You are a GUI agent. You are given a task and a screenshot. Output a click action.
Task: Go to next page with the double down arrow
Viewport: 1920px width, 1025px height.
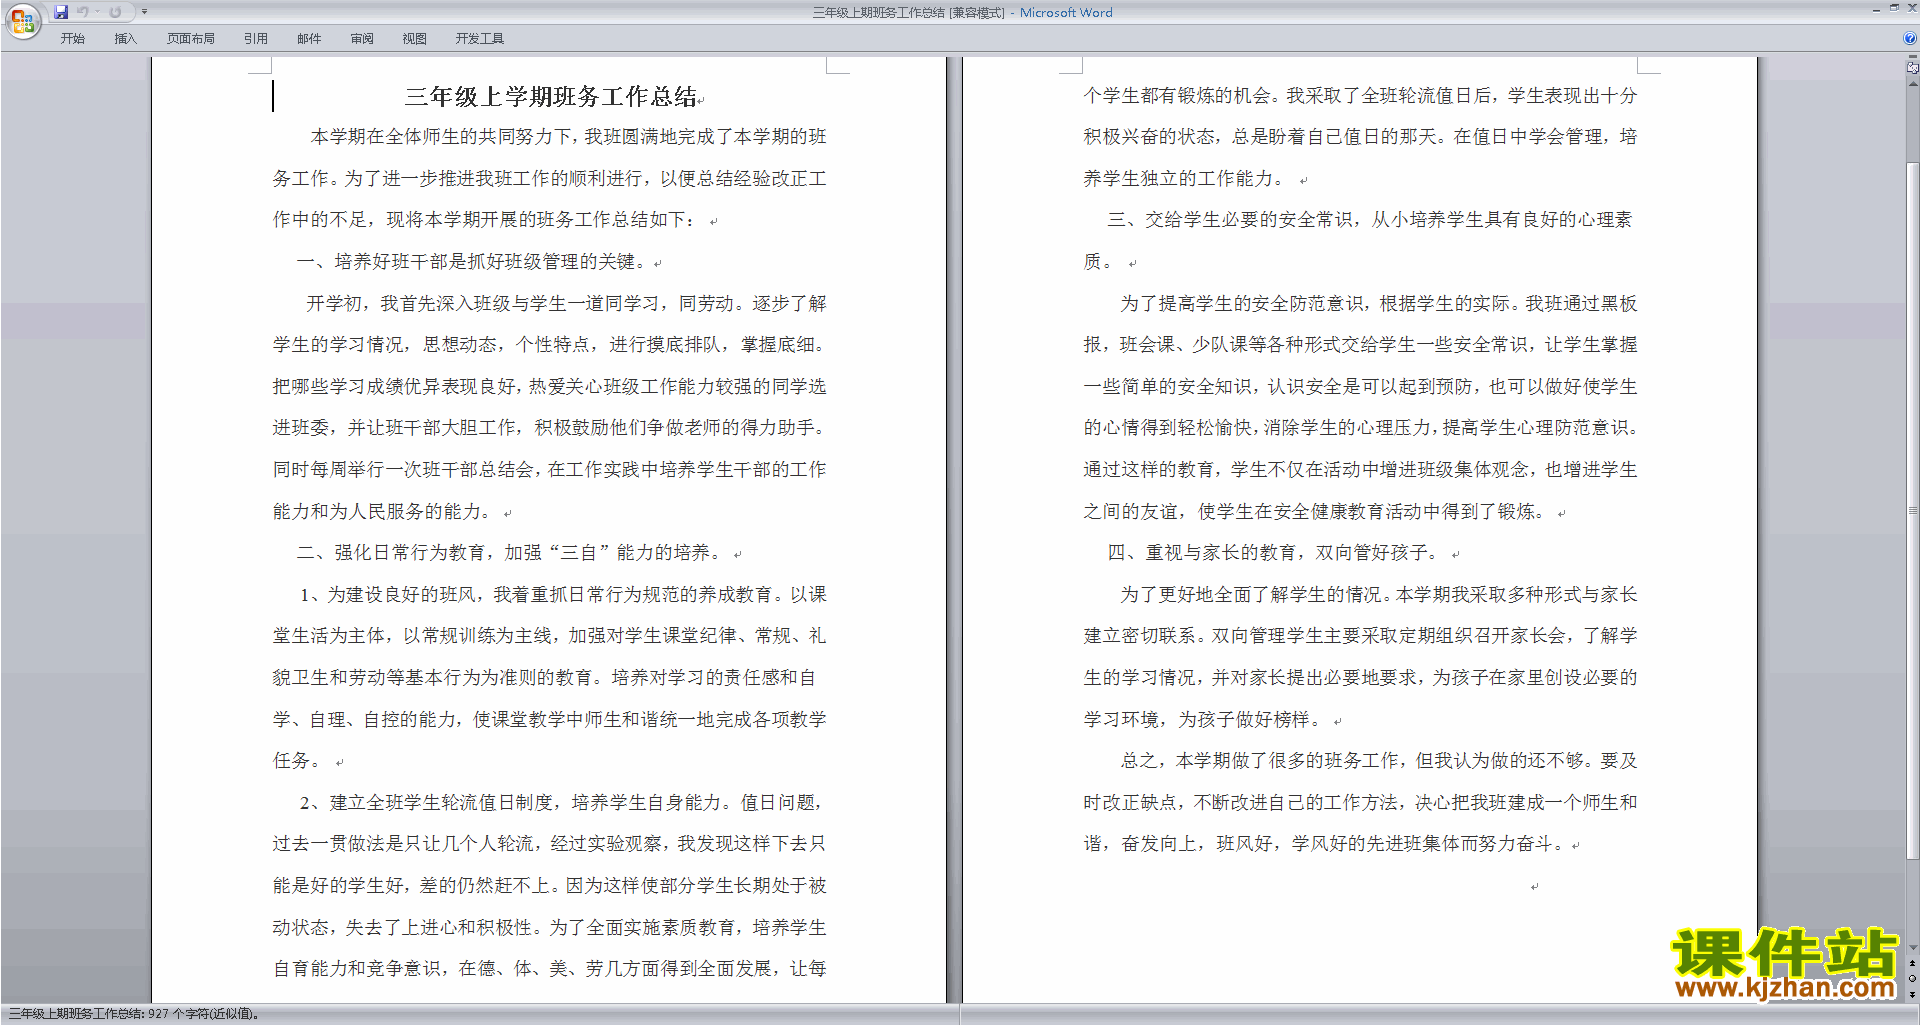(x=1912, y=994)
